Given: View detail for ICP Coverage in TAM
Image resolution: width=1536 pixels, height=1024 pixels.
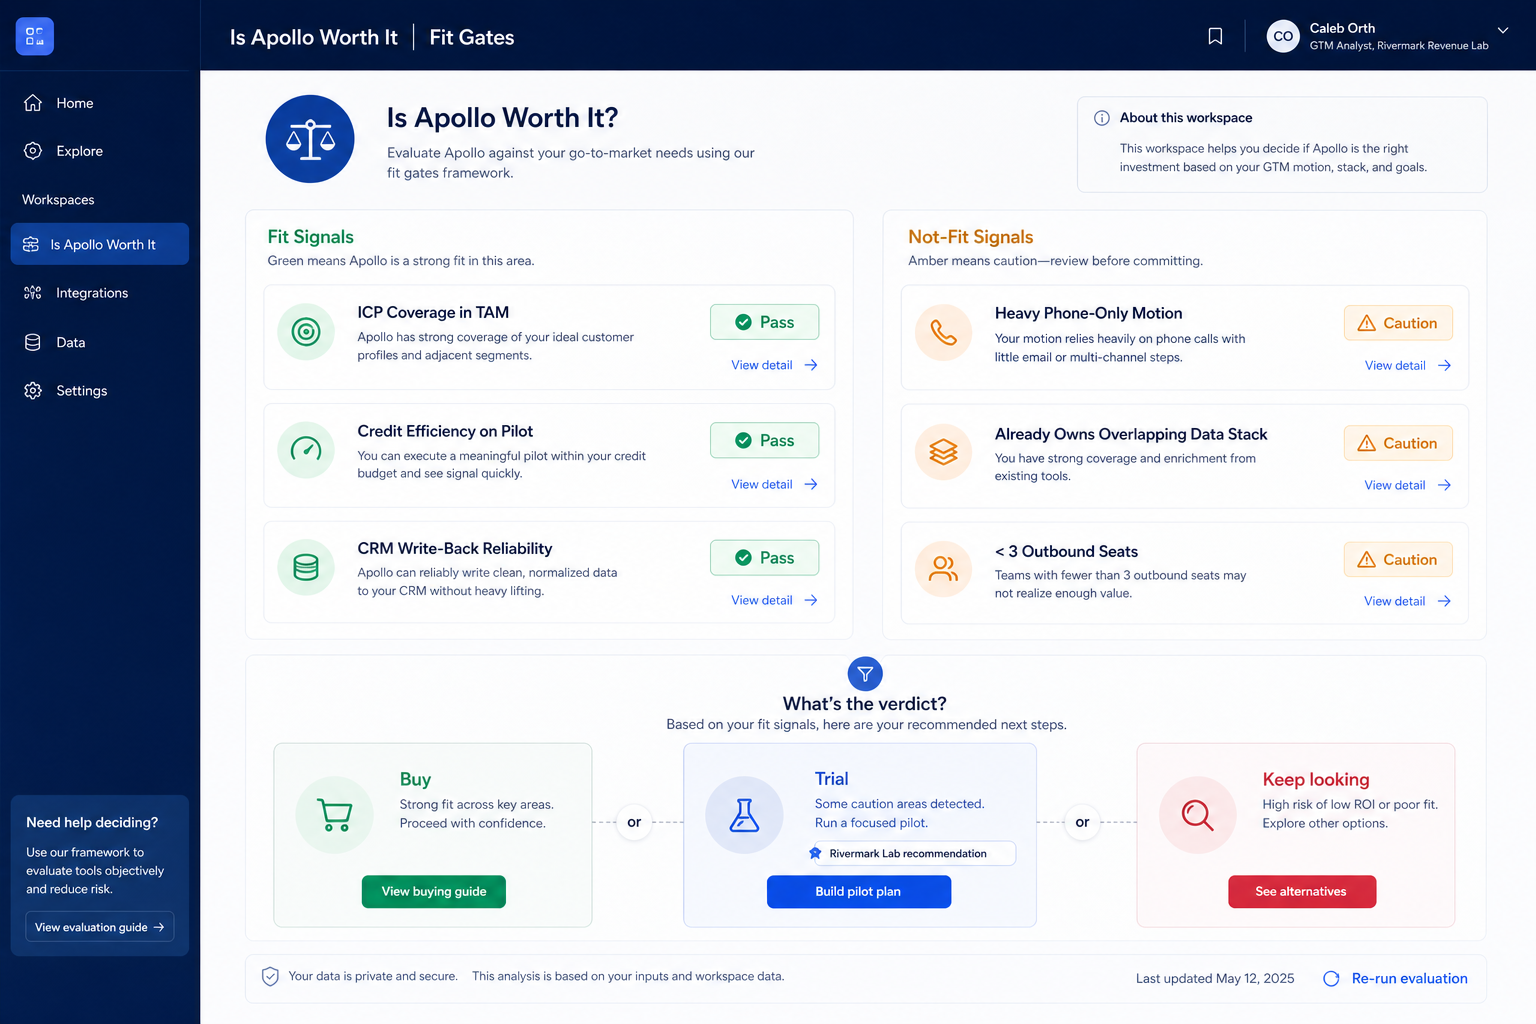Looking at the screenshot, I should pos(775,365).
